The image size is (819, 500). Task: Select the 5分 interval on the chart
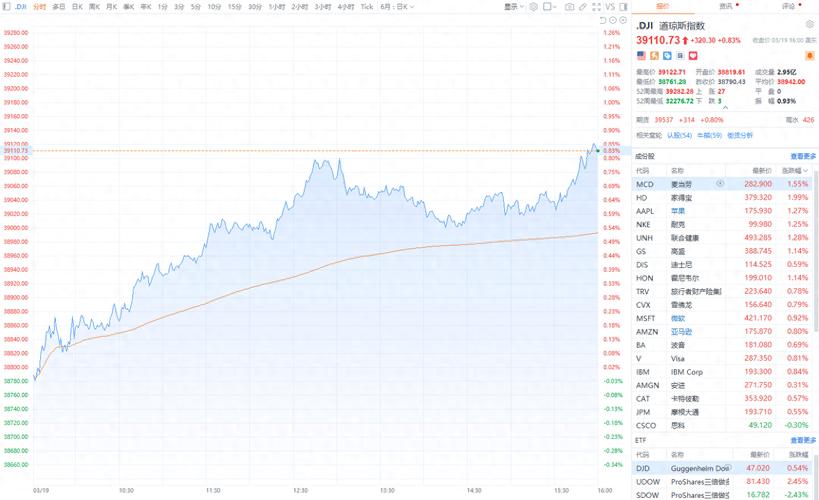194,6
